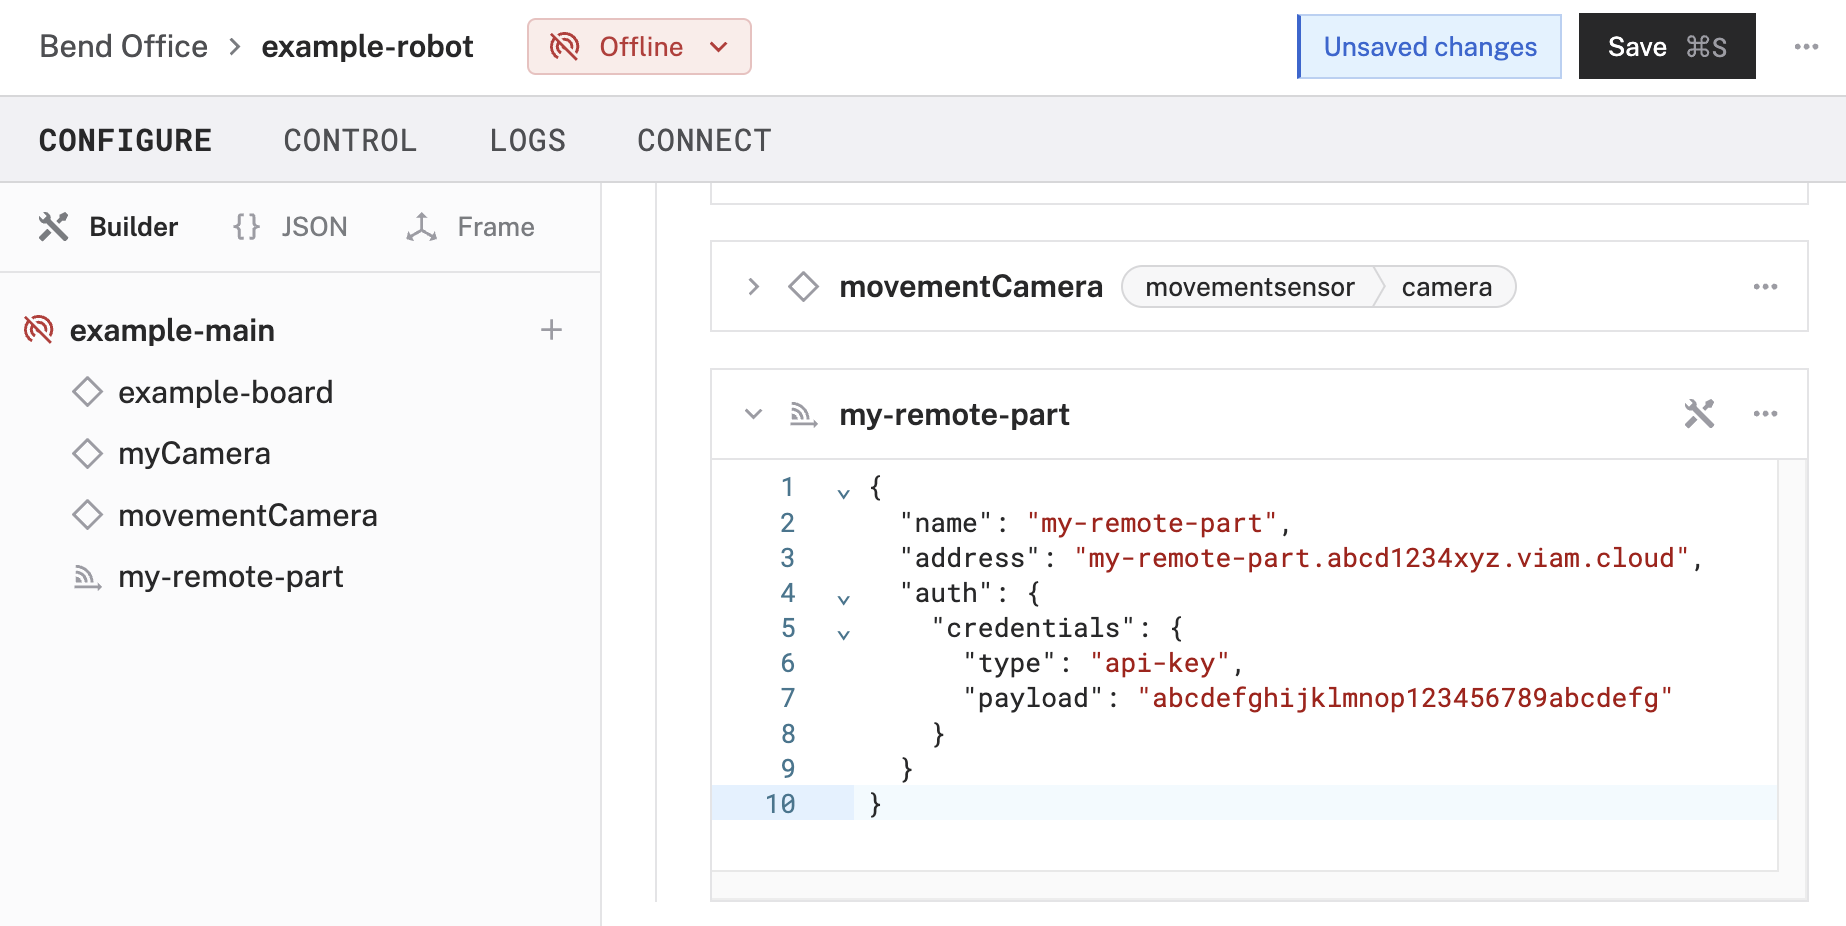Screen dimensions: 1846x926
Task: Go to the LOGS tab
Action: 527,141
